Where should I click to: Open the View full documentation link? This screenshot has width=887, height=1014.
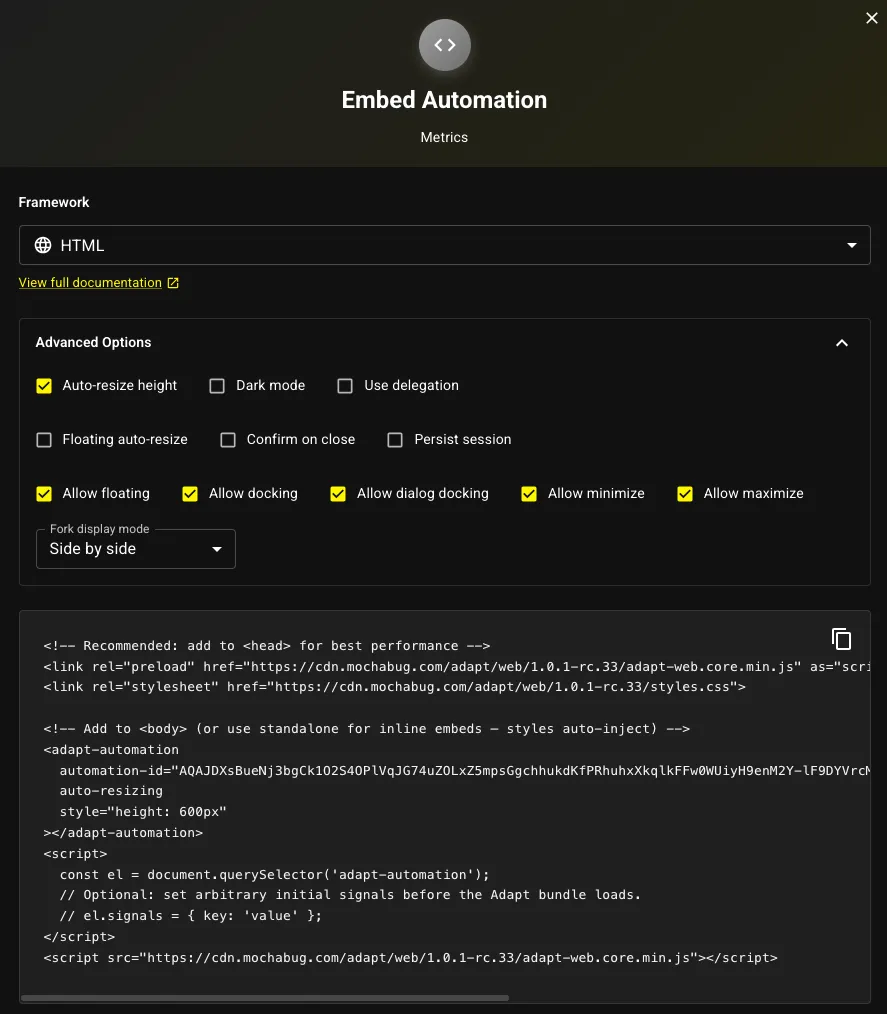pos(90,283)
